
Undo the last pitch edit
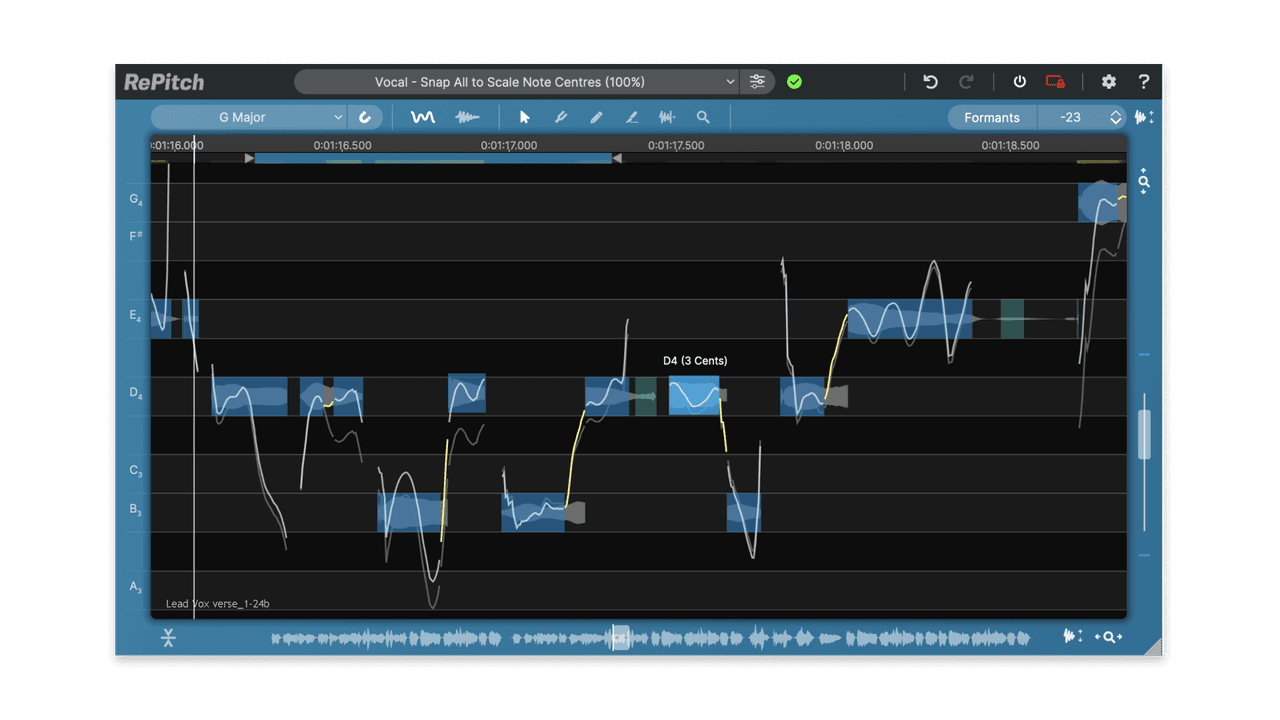pyautogui.click(x=930, y=82)
